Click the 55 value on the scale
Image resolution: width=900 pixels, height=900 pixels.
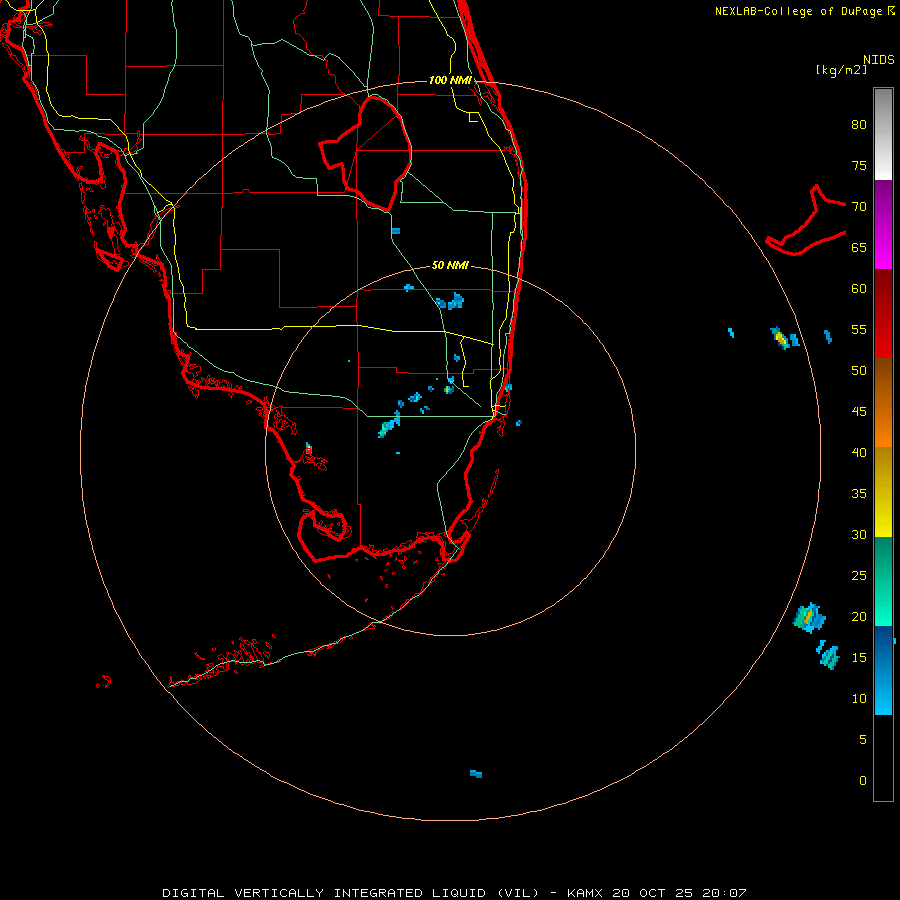tap(859, 330)
